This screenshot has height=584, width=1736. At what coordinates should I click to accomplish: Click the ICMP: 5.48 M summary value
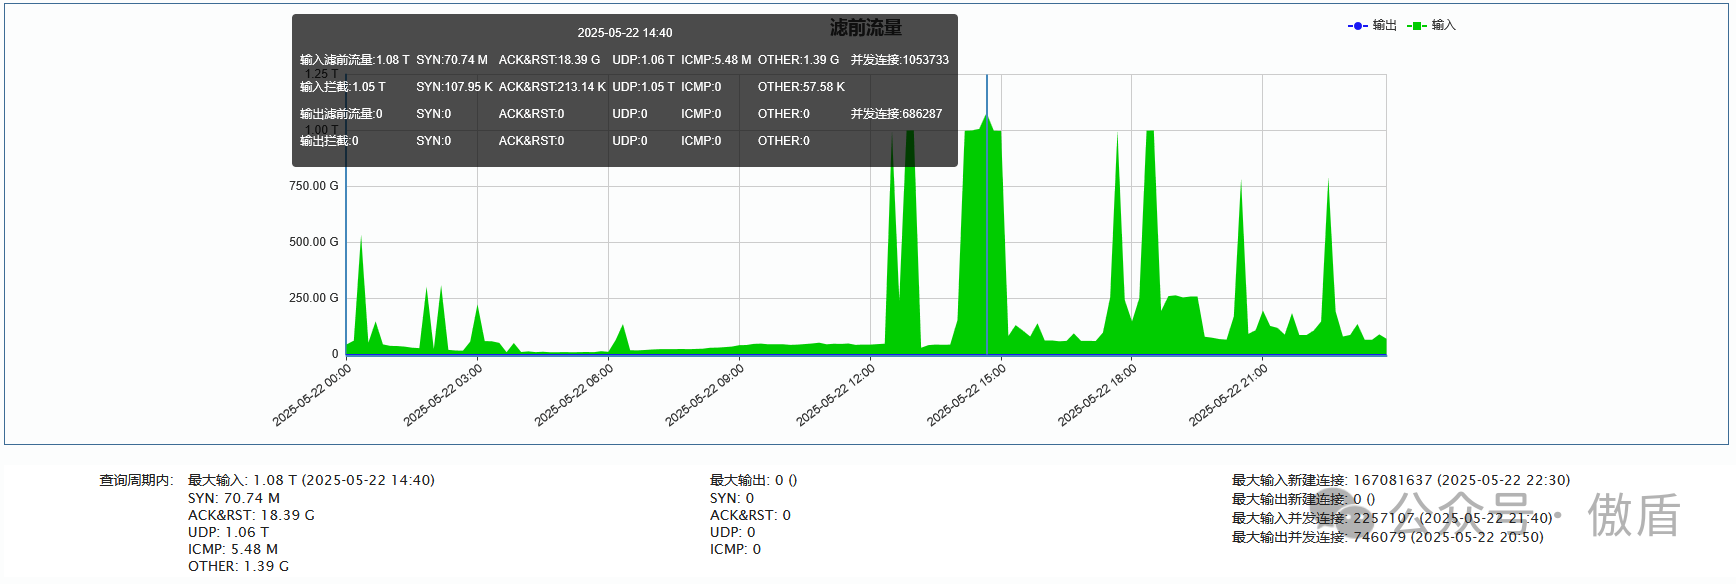coord(233,549)
